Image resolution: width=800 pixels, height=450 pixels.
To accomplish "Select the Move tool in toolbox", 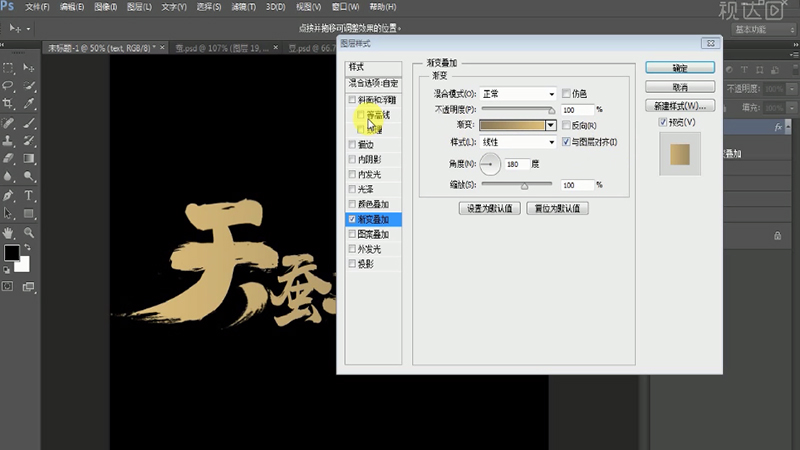I will [29, 68].
